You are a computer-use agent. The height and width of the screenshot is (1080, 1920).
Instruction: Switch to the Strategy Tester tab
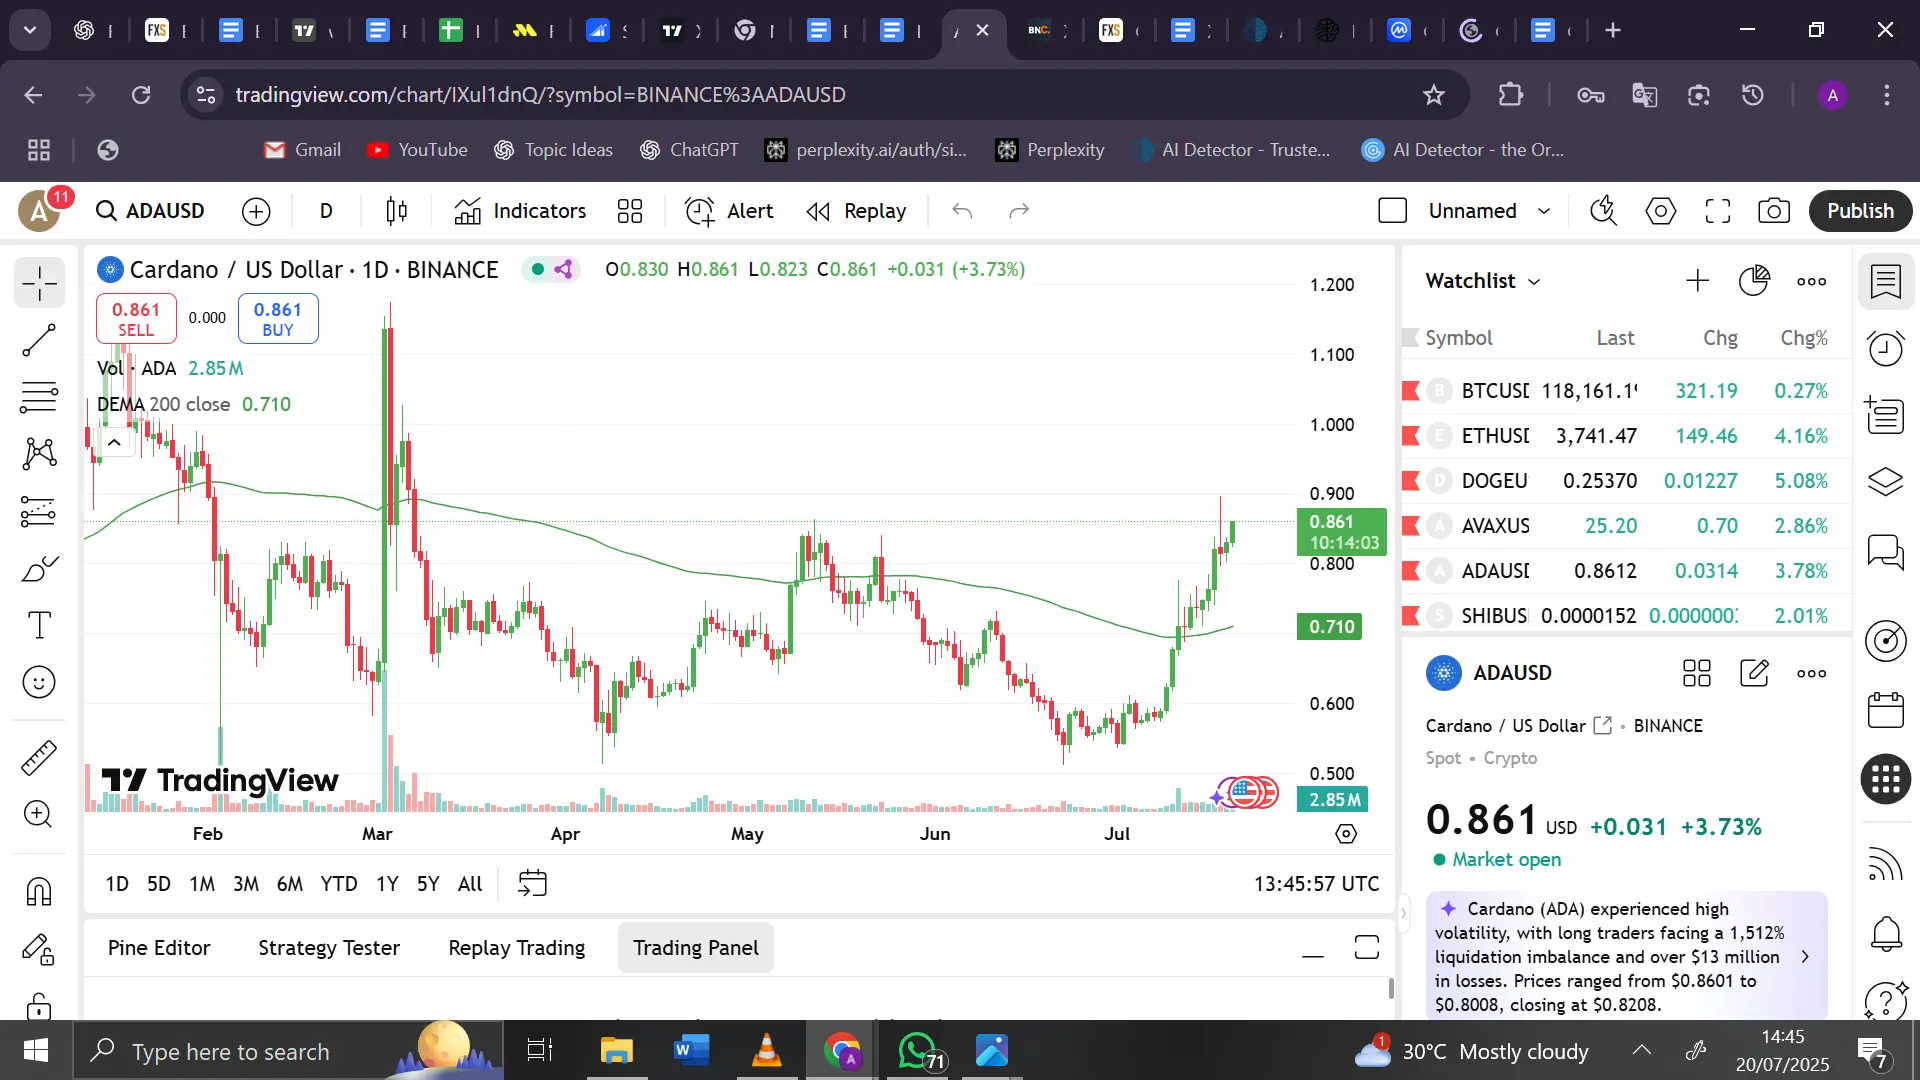click(x=329, y=948)
